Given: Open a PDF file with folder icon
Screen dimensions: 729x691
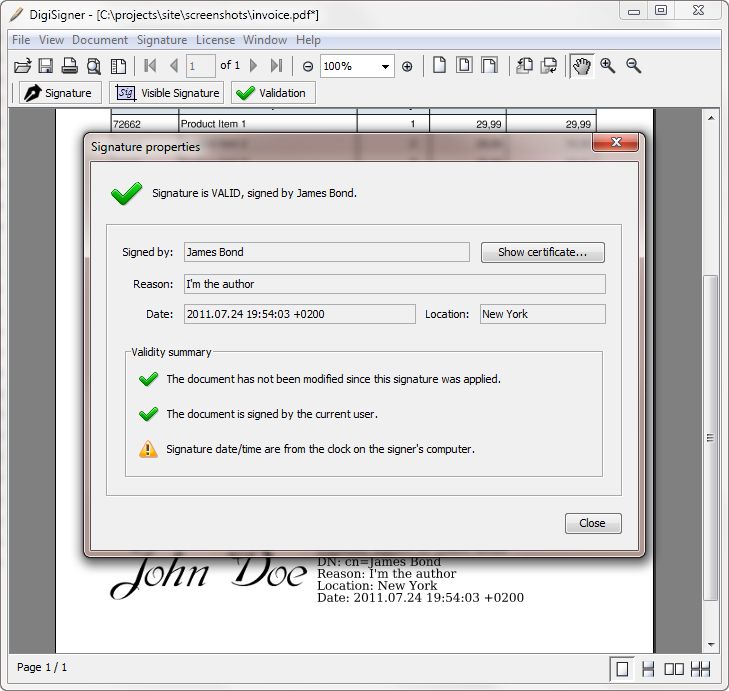Looking at the screenshot, I should pos(22,66).
